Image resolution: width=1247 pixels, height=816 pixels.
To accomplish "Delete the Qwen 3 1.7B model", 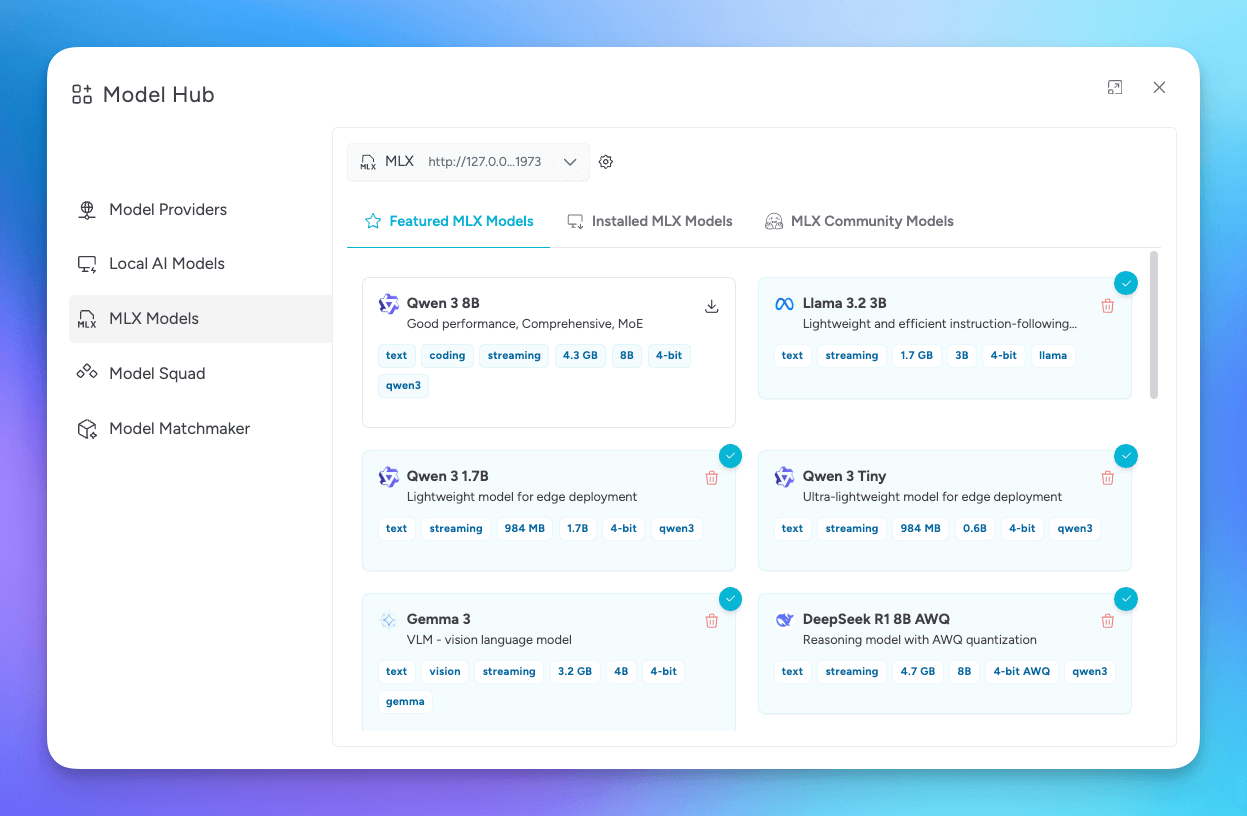I will click(712, 478).
